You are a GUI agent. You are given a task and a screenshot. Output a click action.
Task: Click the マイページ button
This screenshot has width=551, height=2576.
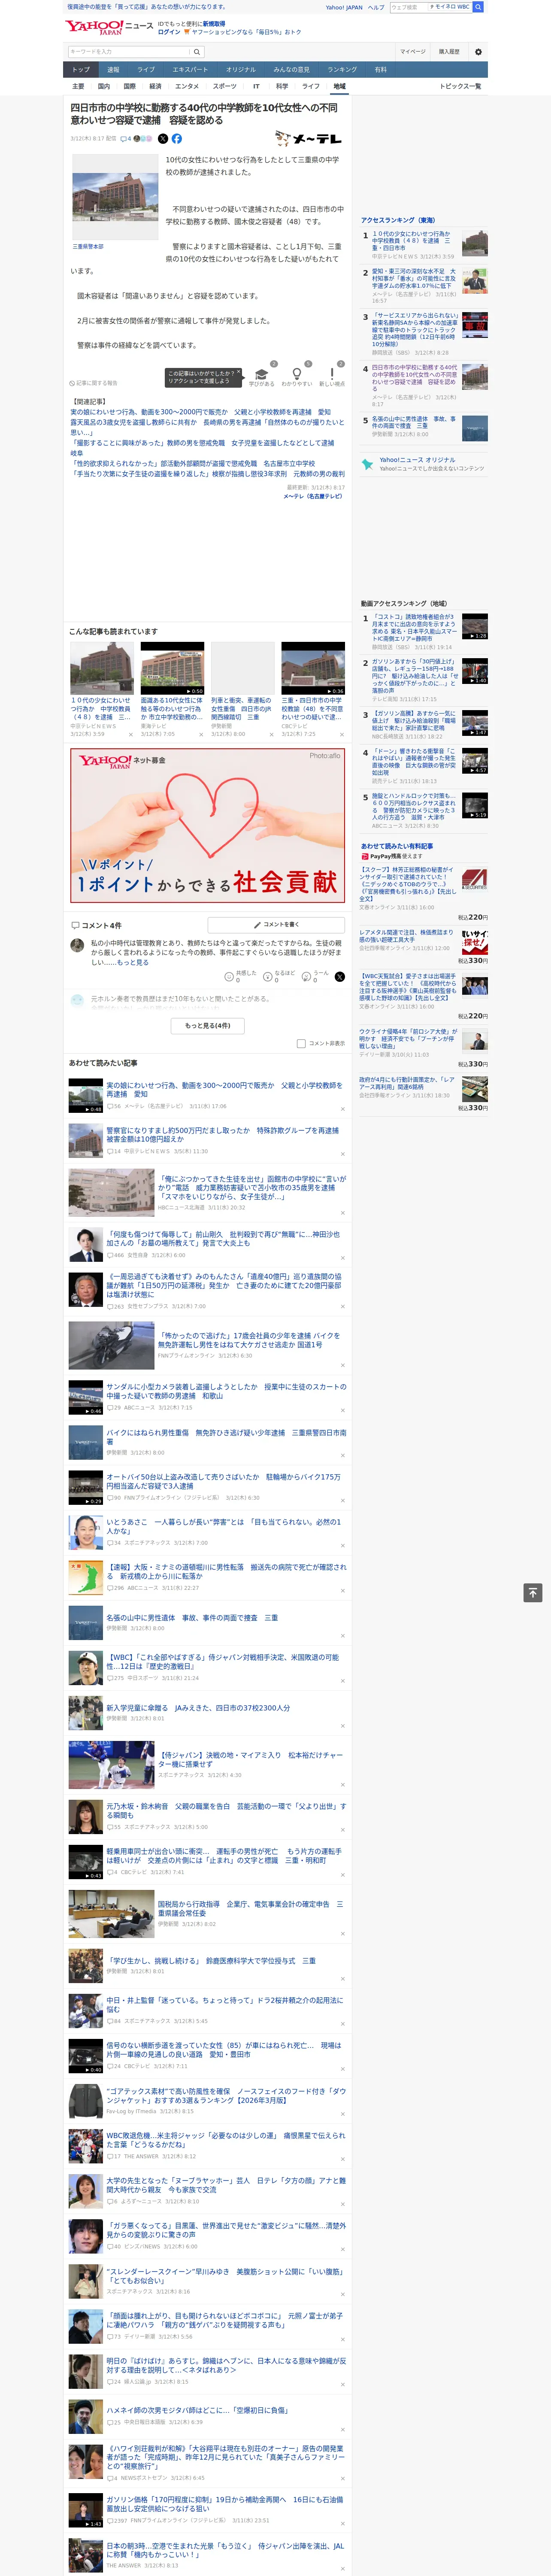pos(413,52)
